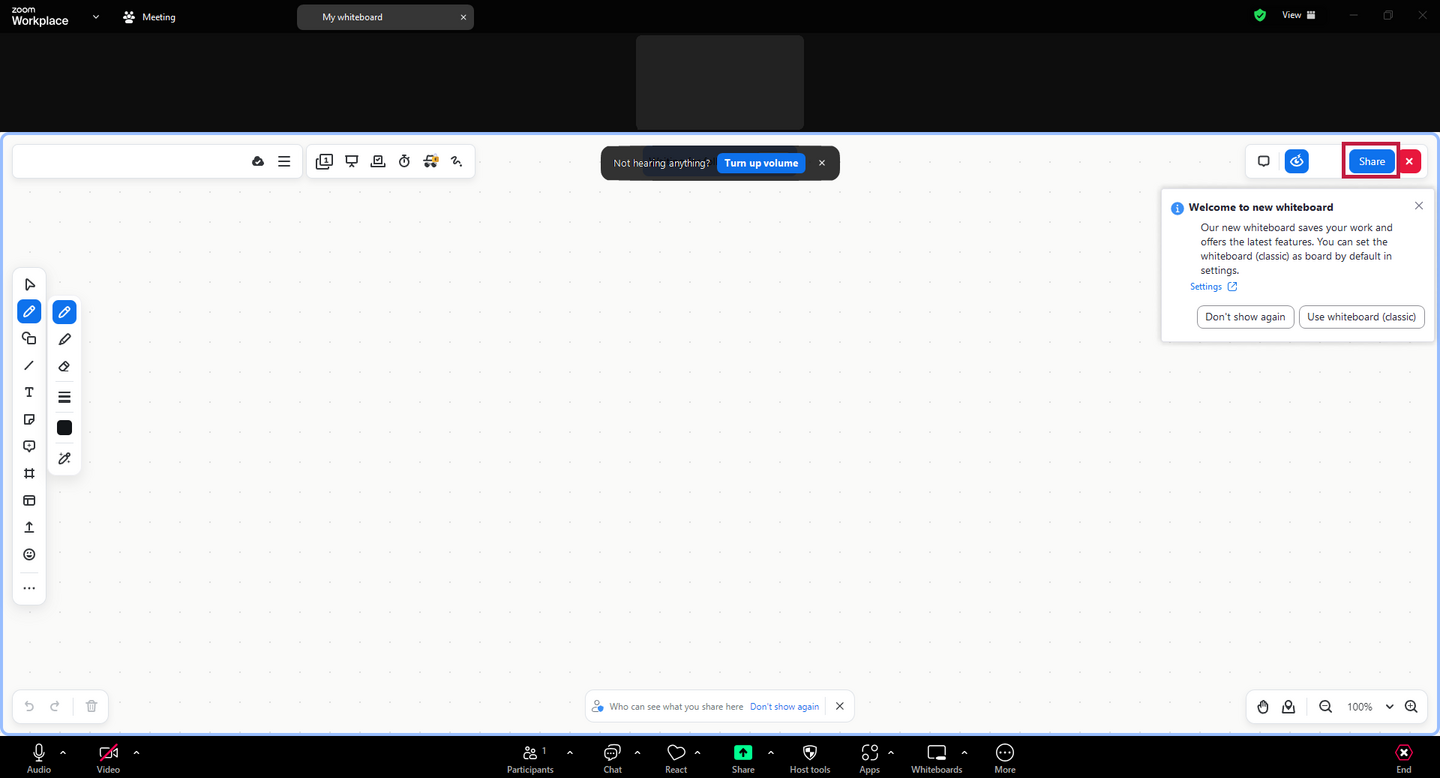Viewport: 1440px width, 778px height.
Task: Open the Templates tool
Action: pos(29,501)
